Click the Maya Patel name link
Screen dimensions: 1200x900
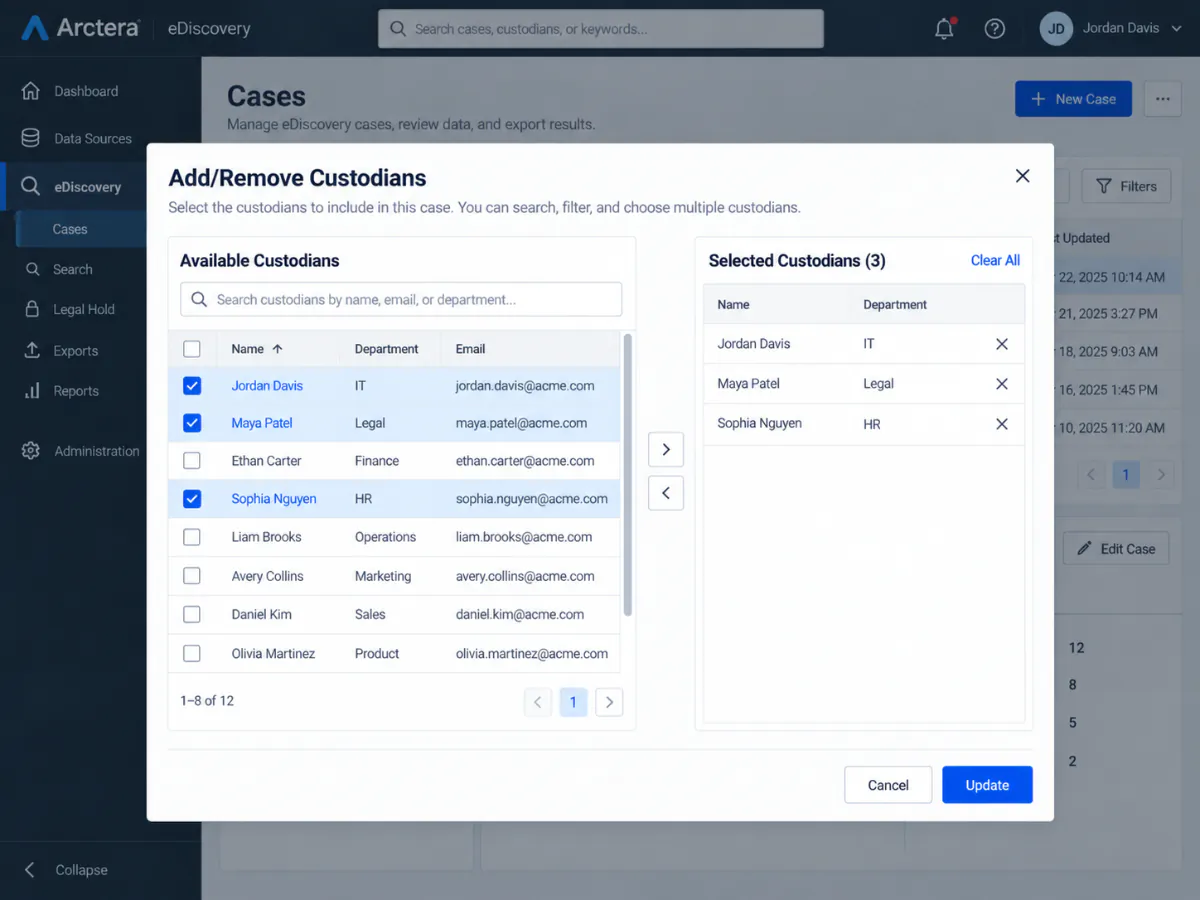[x=262, y=423]
